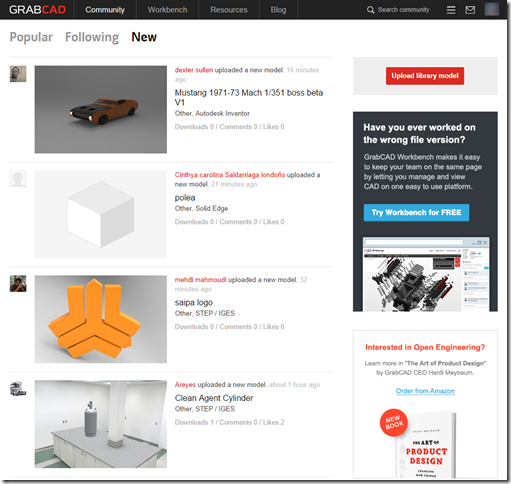Click dexter sullen's avatar
This screenshot has height=484, width=511.
tap(18, 74)
